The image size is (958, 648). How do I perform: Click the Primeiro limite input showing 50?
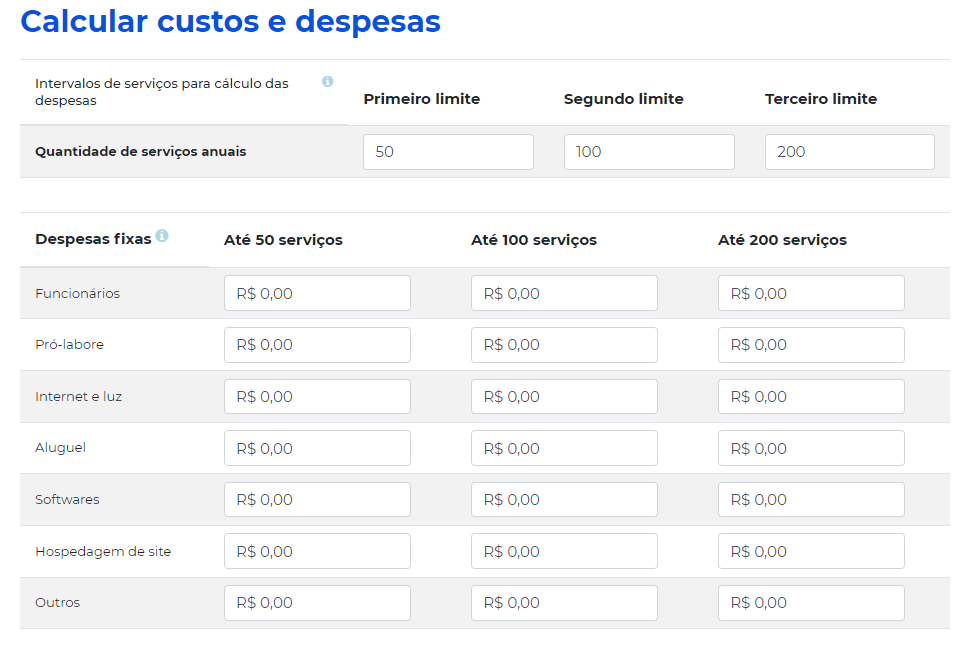coord(447,151)
